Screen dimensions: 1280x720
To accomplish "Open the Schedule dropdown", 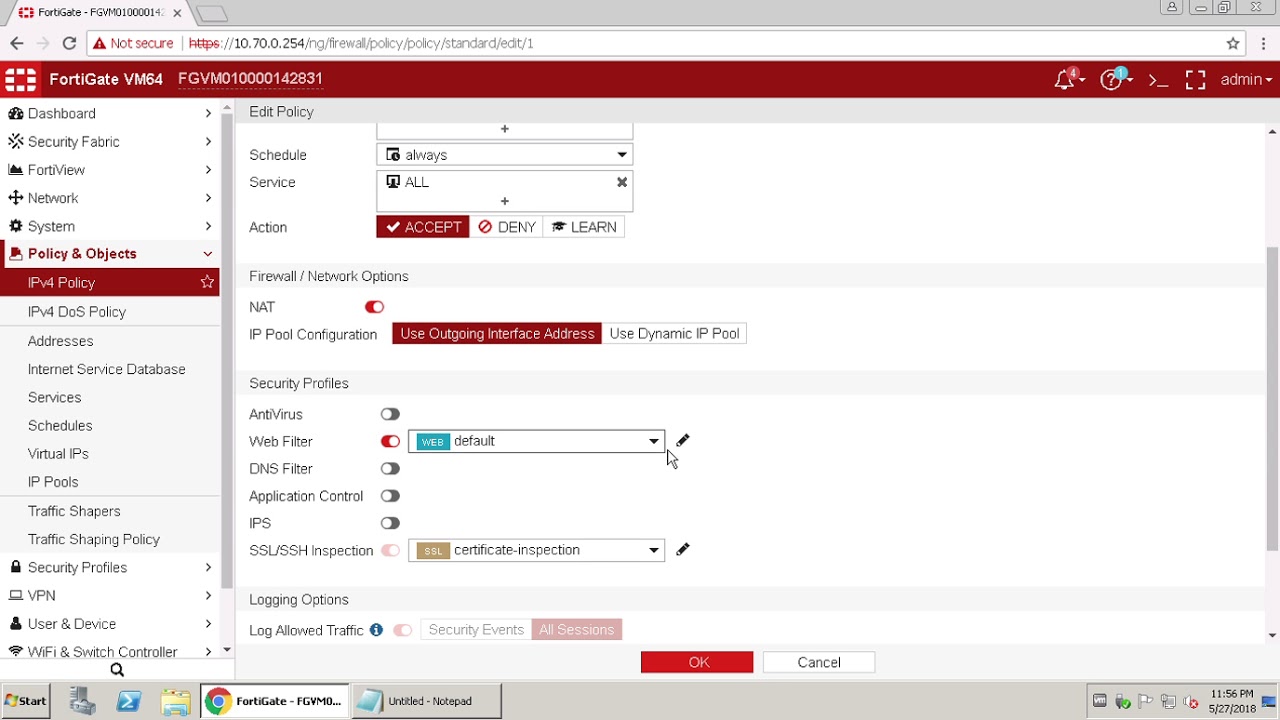I will click(505, 155).
